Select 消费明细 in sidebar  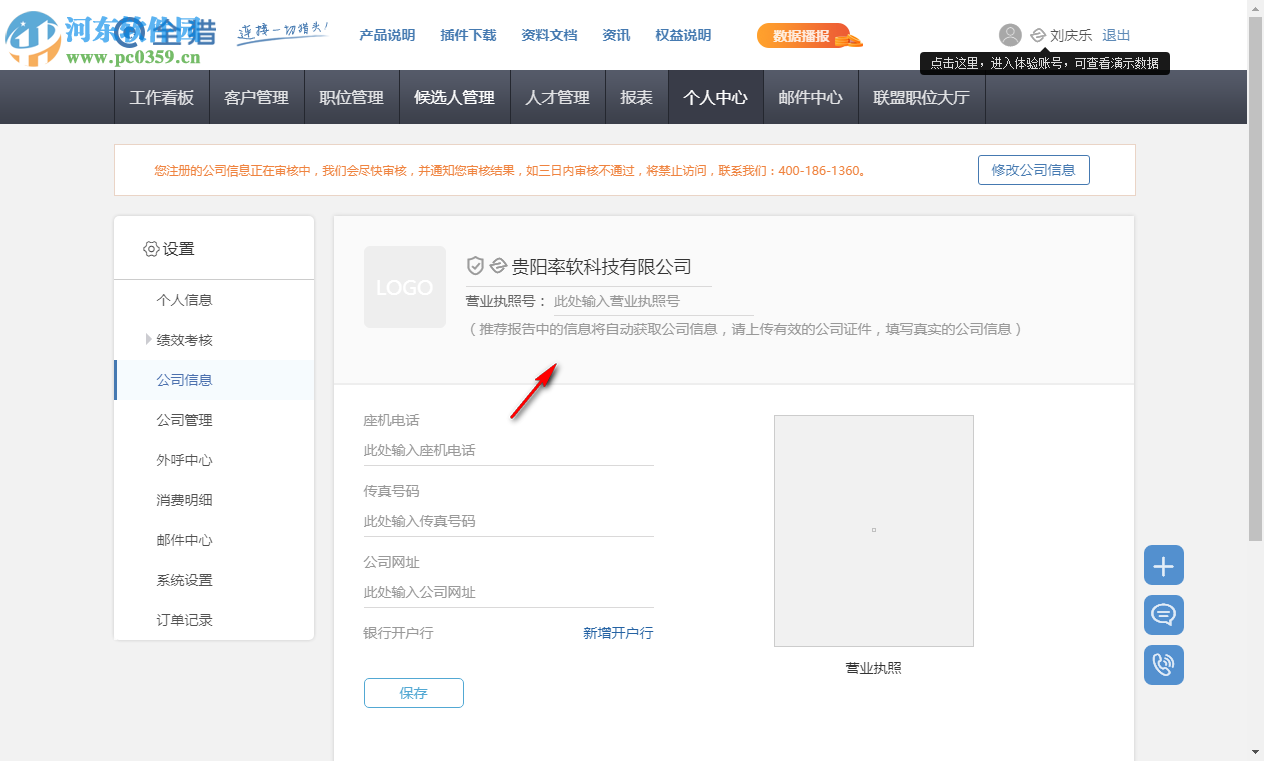coord(214,500)
